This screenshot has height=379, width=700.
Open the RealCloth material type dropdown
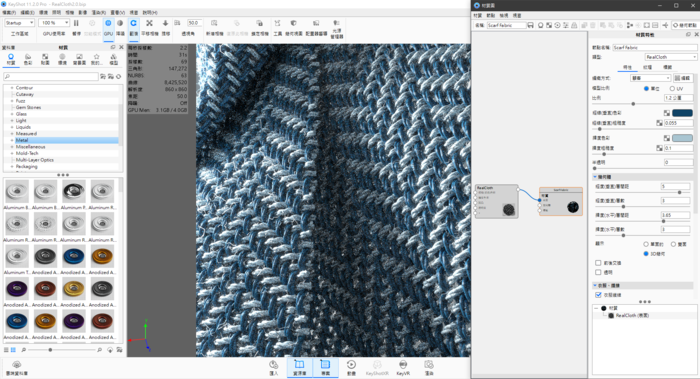[671, 57]
